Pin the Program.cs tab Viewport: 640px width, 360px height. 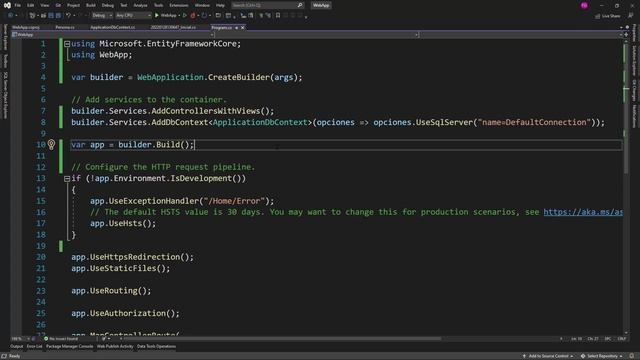click(236, 27)
